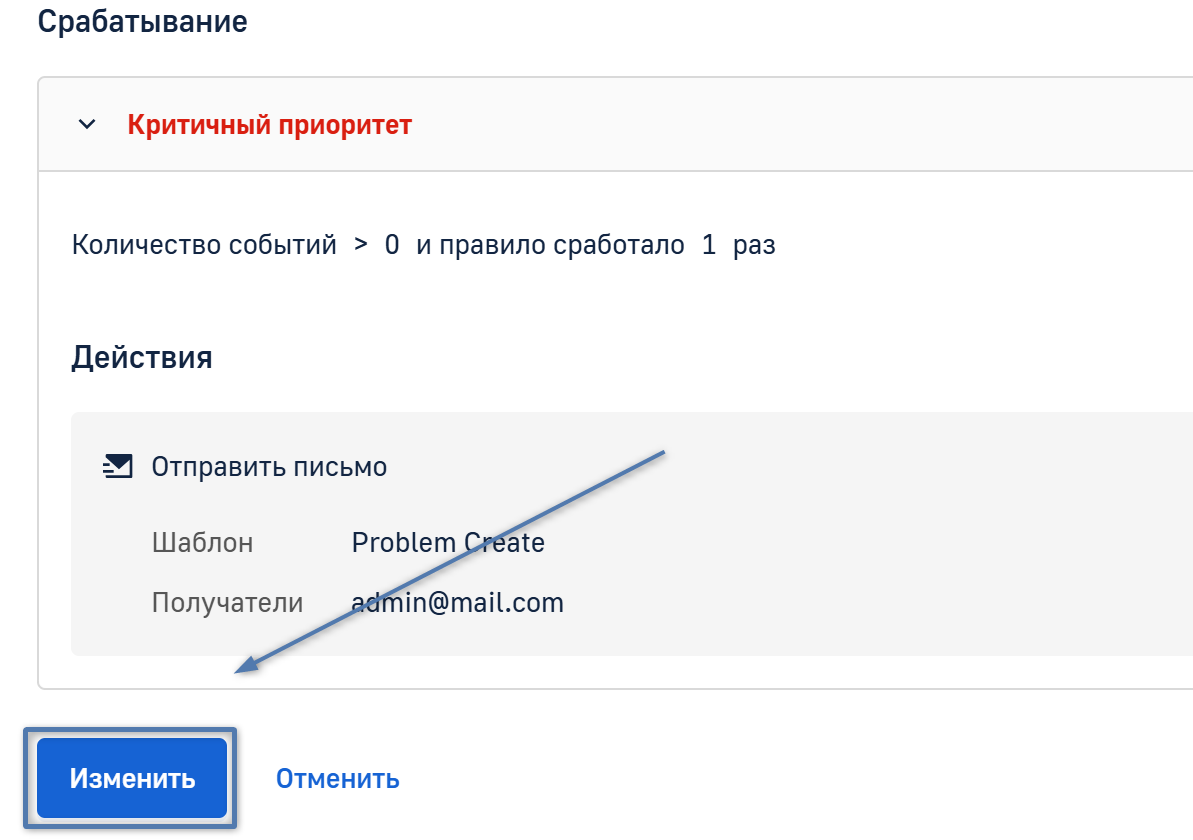Click the greater-than operator in condition
The image size is (1193, 840).
[361, 245]
